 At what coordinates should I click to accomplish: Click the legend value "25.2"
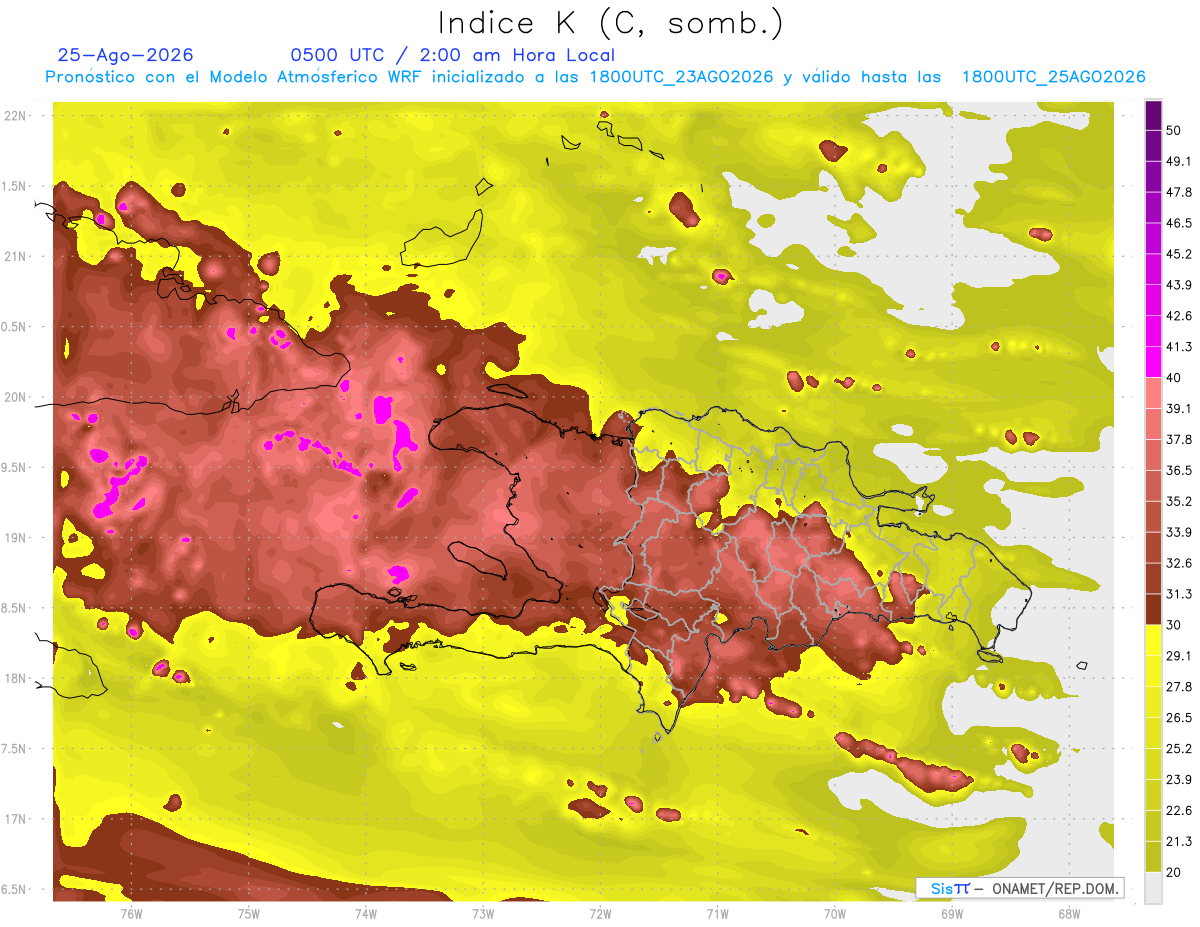click(x=1179, y=749)
